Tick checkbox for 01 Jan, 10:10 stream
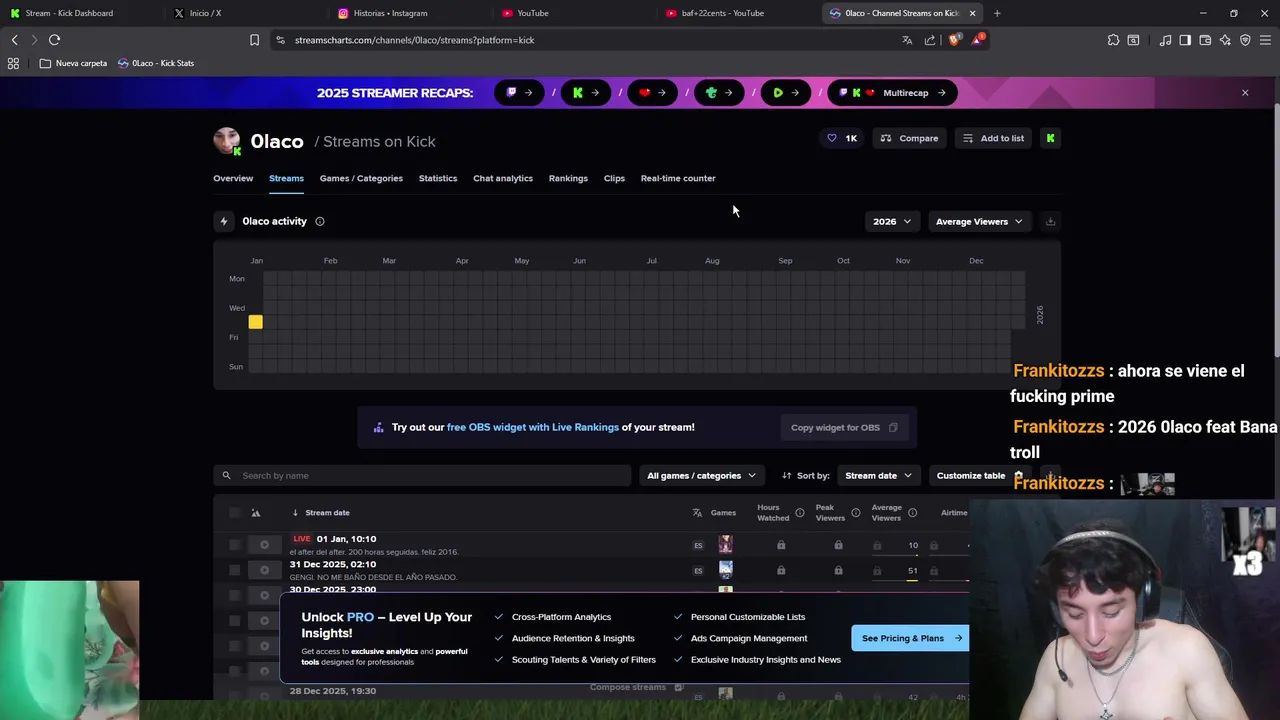Viewport: 1280px width, 720px height. (x=234, y=545)
